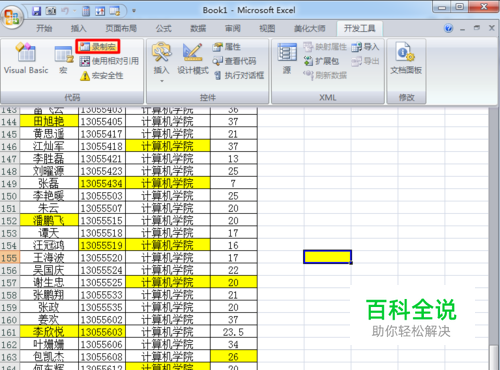
Task: Click XML 导入 import
Action: (365, 47)
